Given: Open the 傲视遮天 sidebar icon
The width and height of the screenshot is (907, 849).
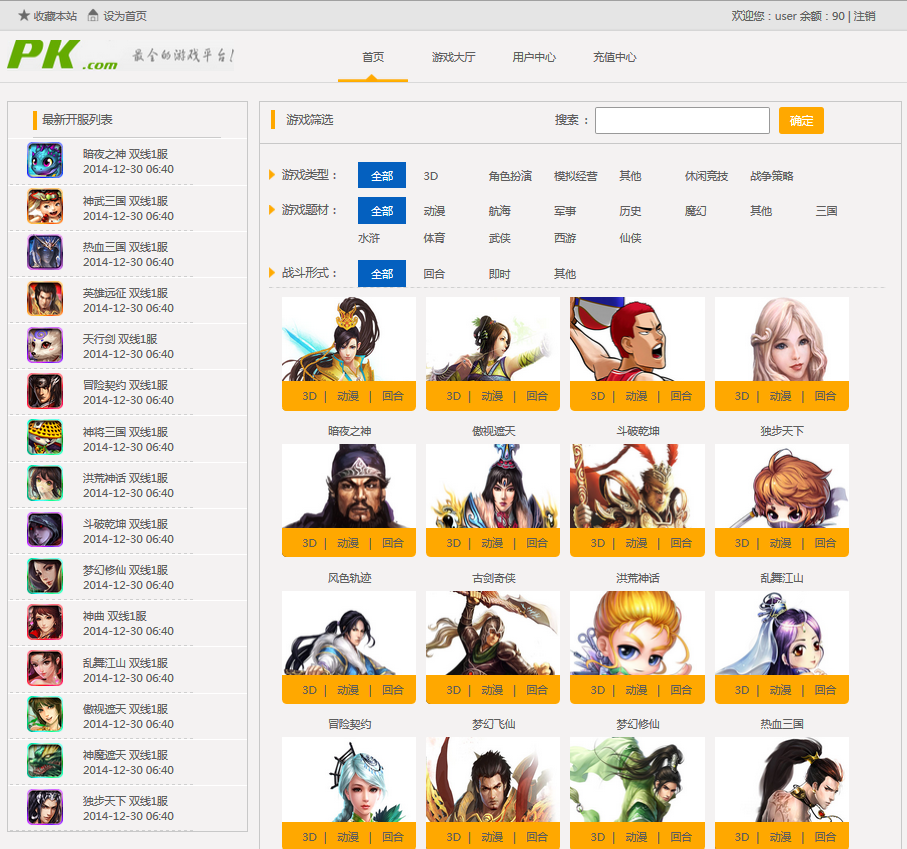Looking at the screenshot, I should [x=45, y=715].
